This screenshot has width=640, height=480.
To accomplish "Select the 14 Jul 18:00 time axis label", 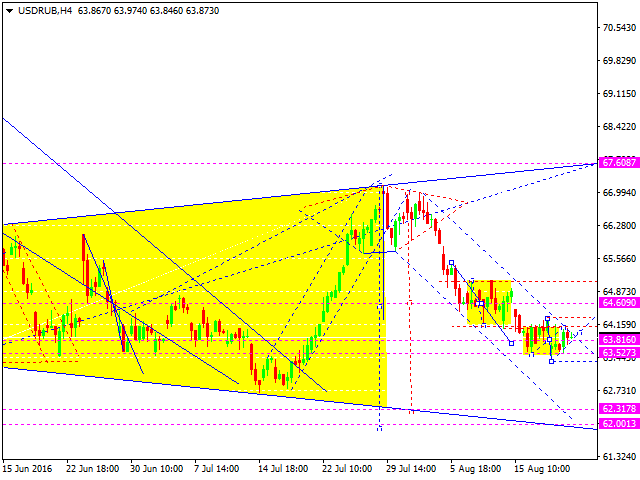I will [x=283, y=469].
